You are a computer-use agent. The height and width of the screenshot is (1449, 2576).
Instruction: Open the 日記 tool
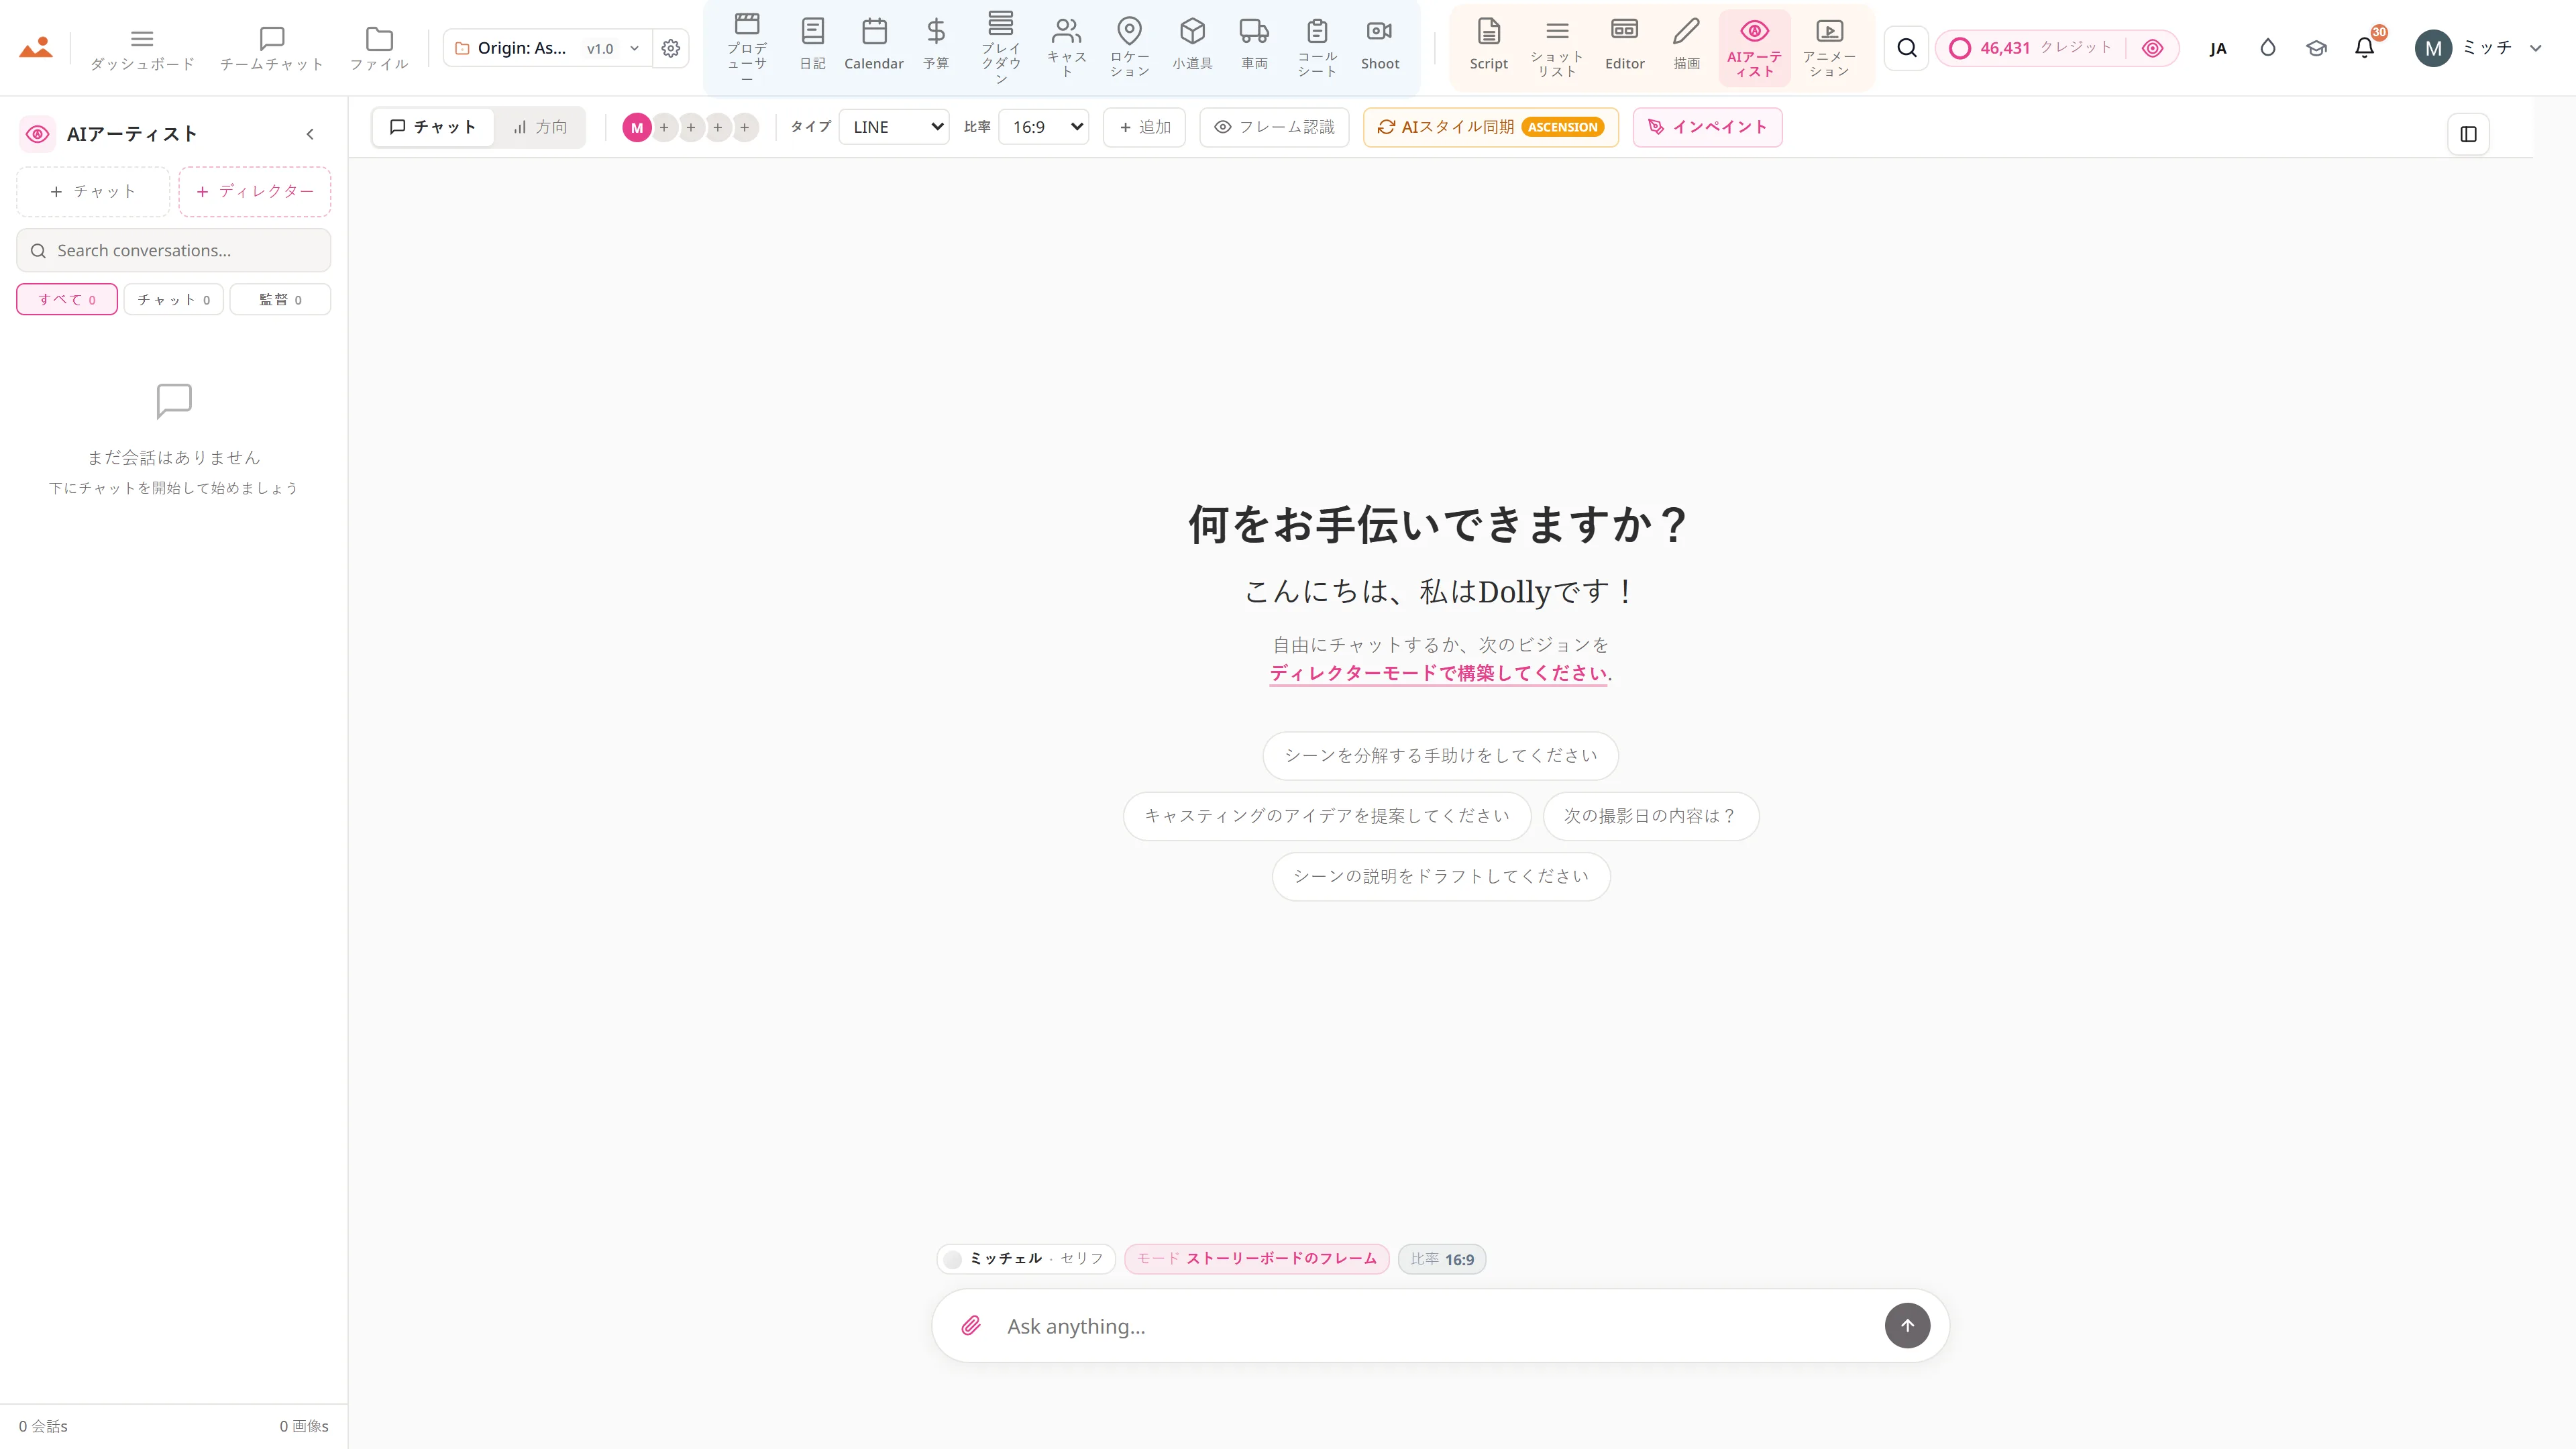point(813,47)
